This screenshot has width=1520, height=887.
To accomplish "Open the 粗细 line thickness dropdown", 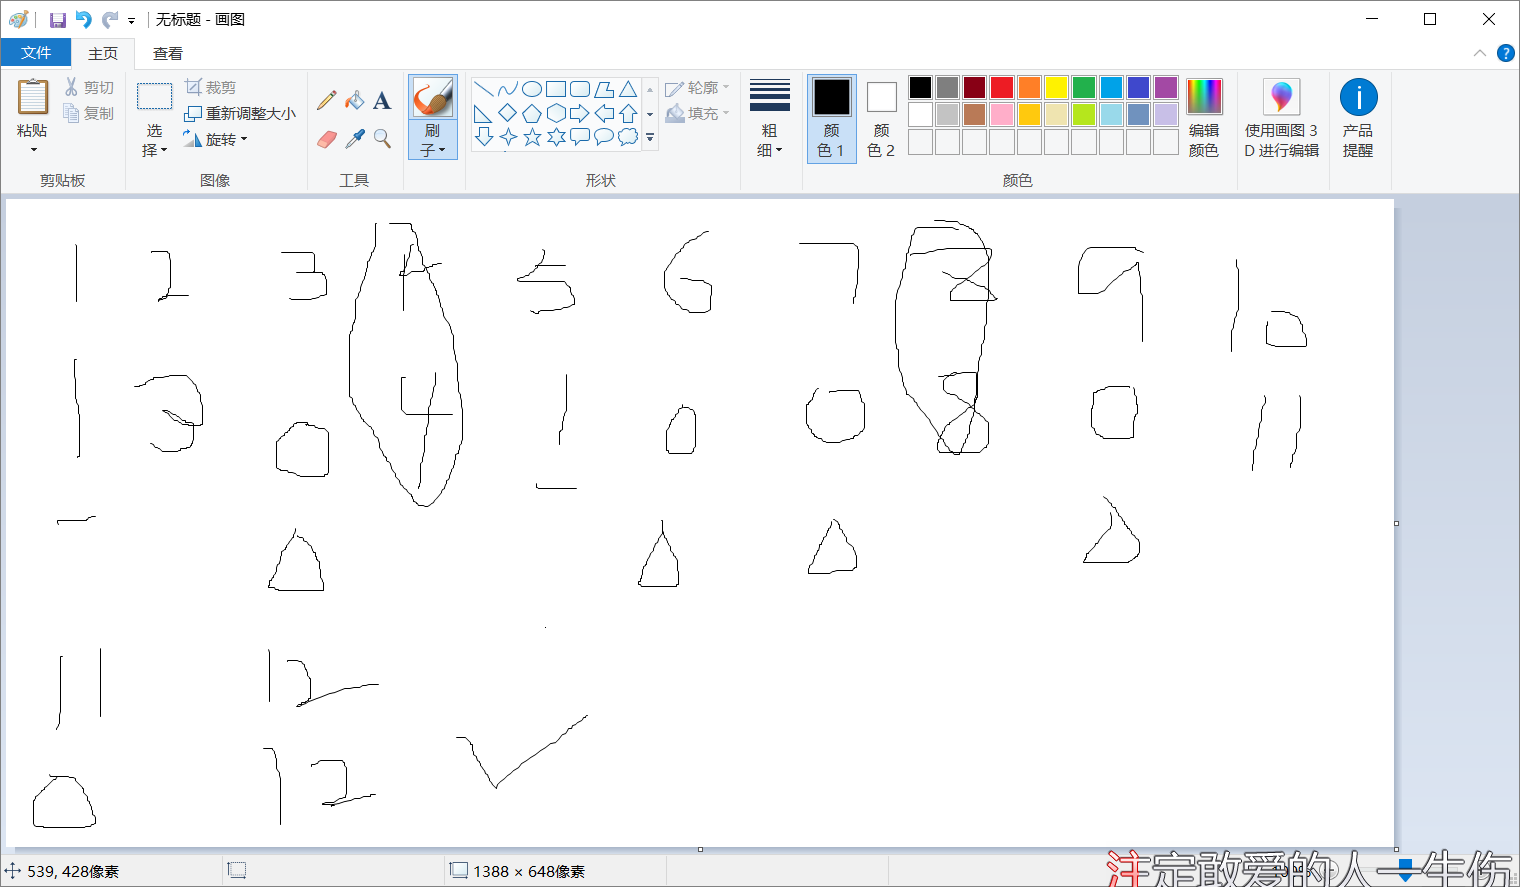I will coord(769,140).
